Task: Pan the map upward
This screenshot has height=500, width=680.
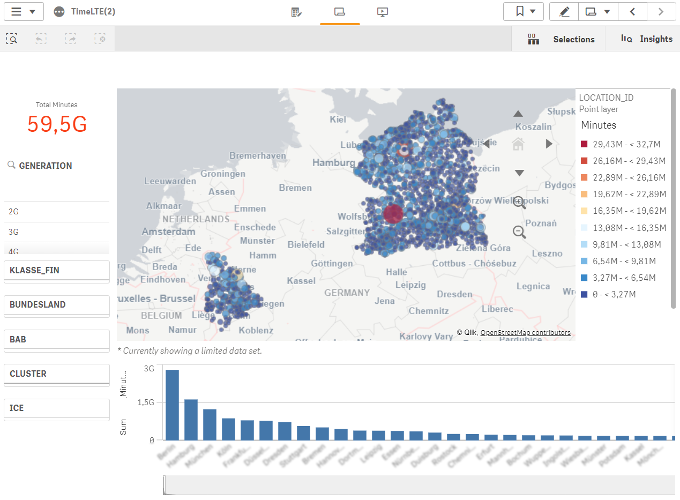Action: 518,115
